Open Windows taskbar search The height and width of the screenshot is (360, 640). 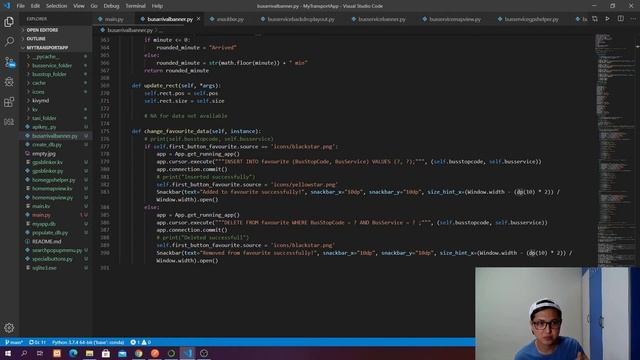click(24, 353)
